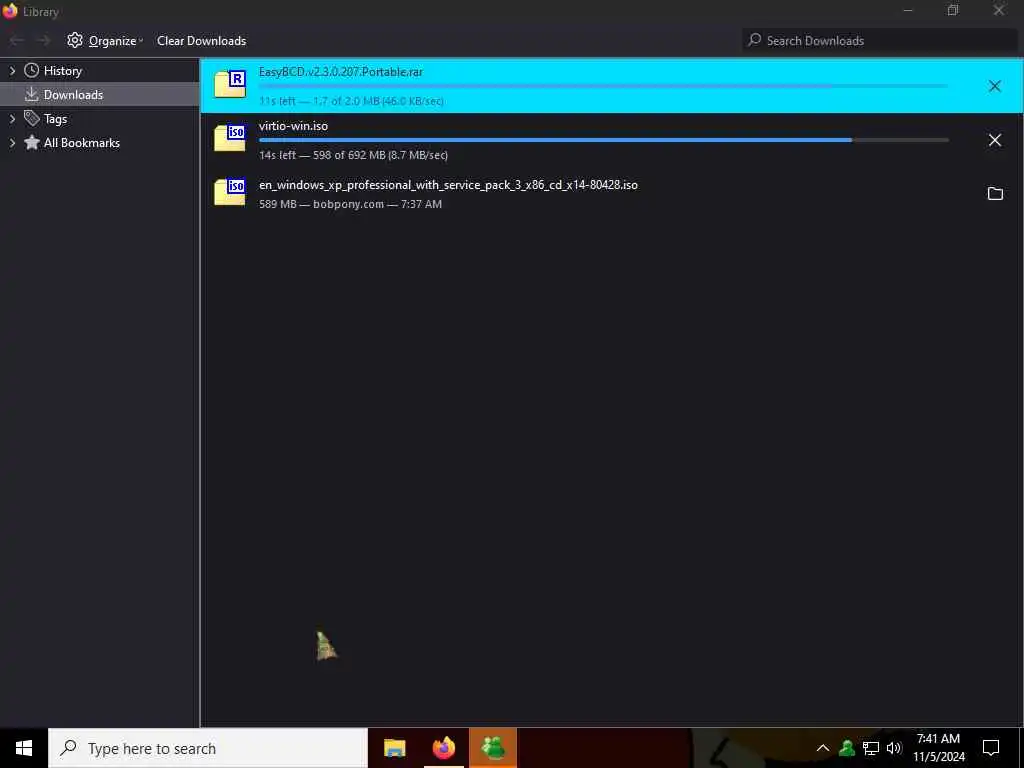The width and height of the screenshot is (1024, 768).
Task: Click the virtio-win.iso file icon
Action: (230, 138)
